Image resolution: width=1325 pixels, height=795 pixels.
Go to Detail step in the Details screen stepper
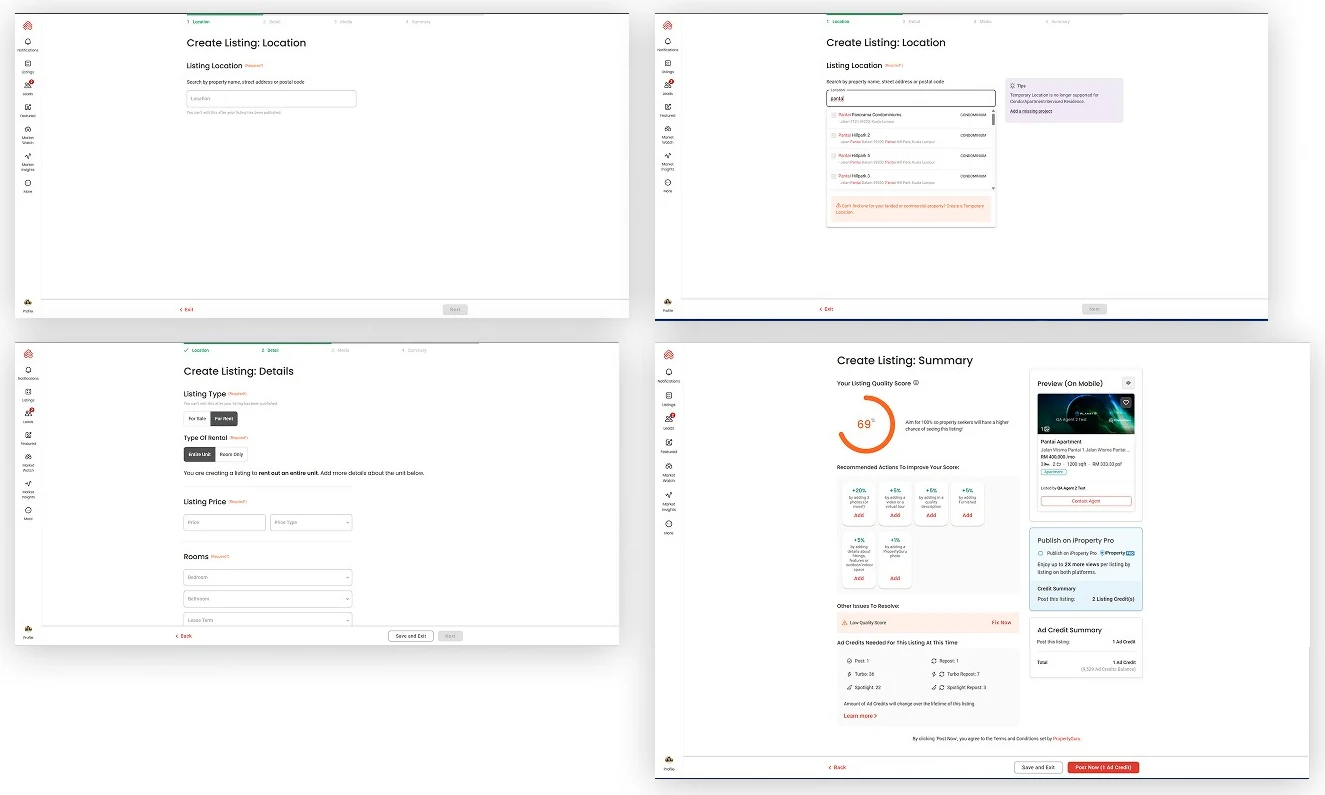click(271, 351)
